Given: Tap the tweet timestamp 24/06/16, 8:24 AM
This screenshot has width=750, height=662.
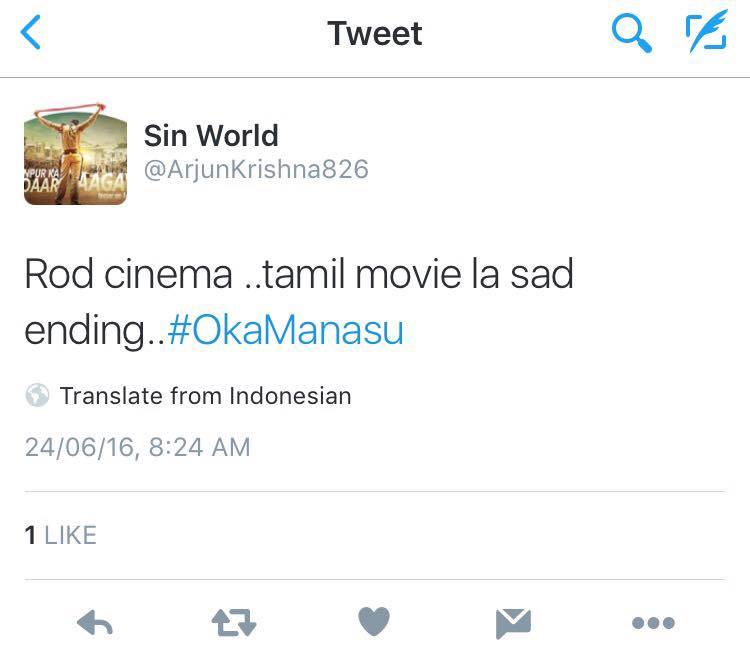Looking at the screenshot, I should pos(138,448).
